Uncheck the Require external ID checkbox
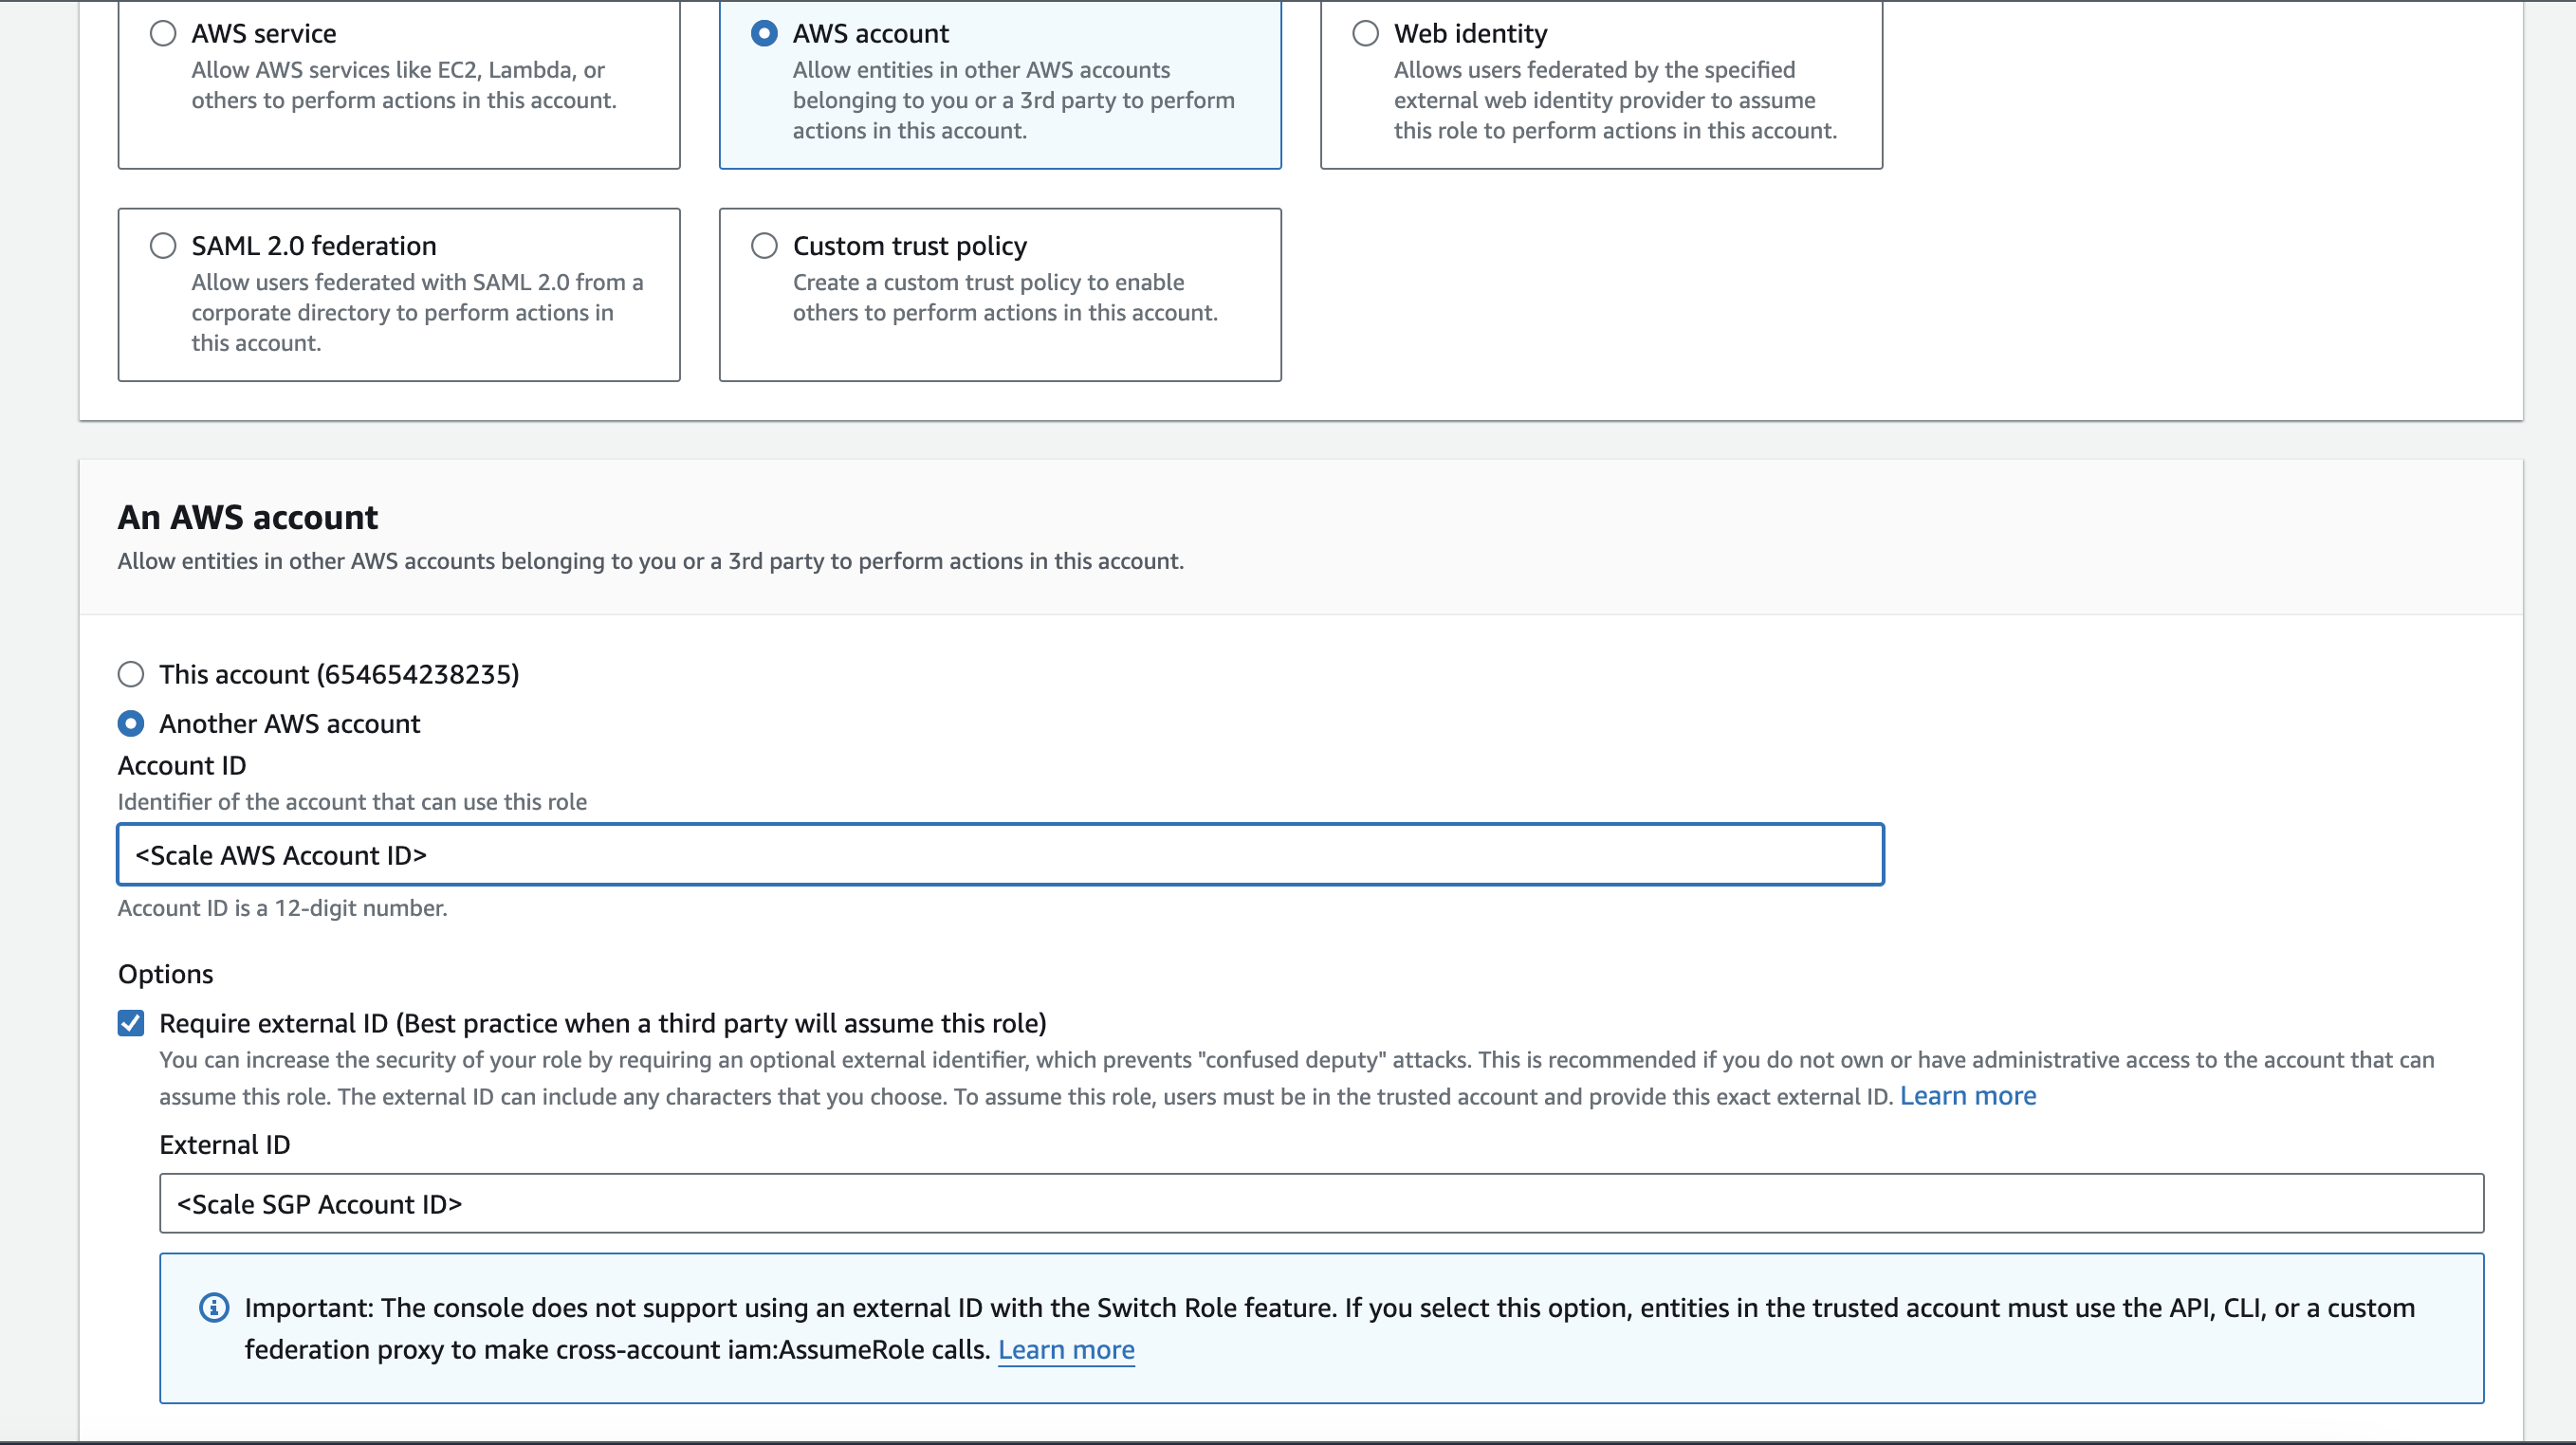The width and height of the screenshot is (2576, 1445). point(131,1023)
